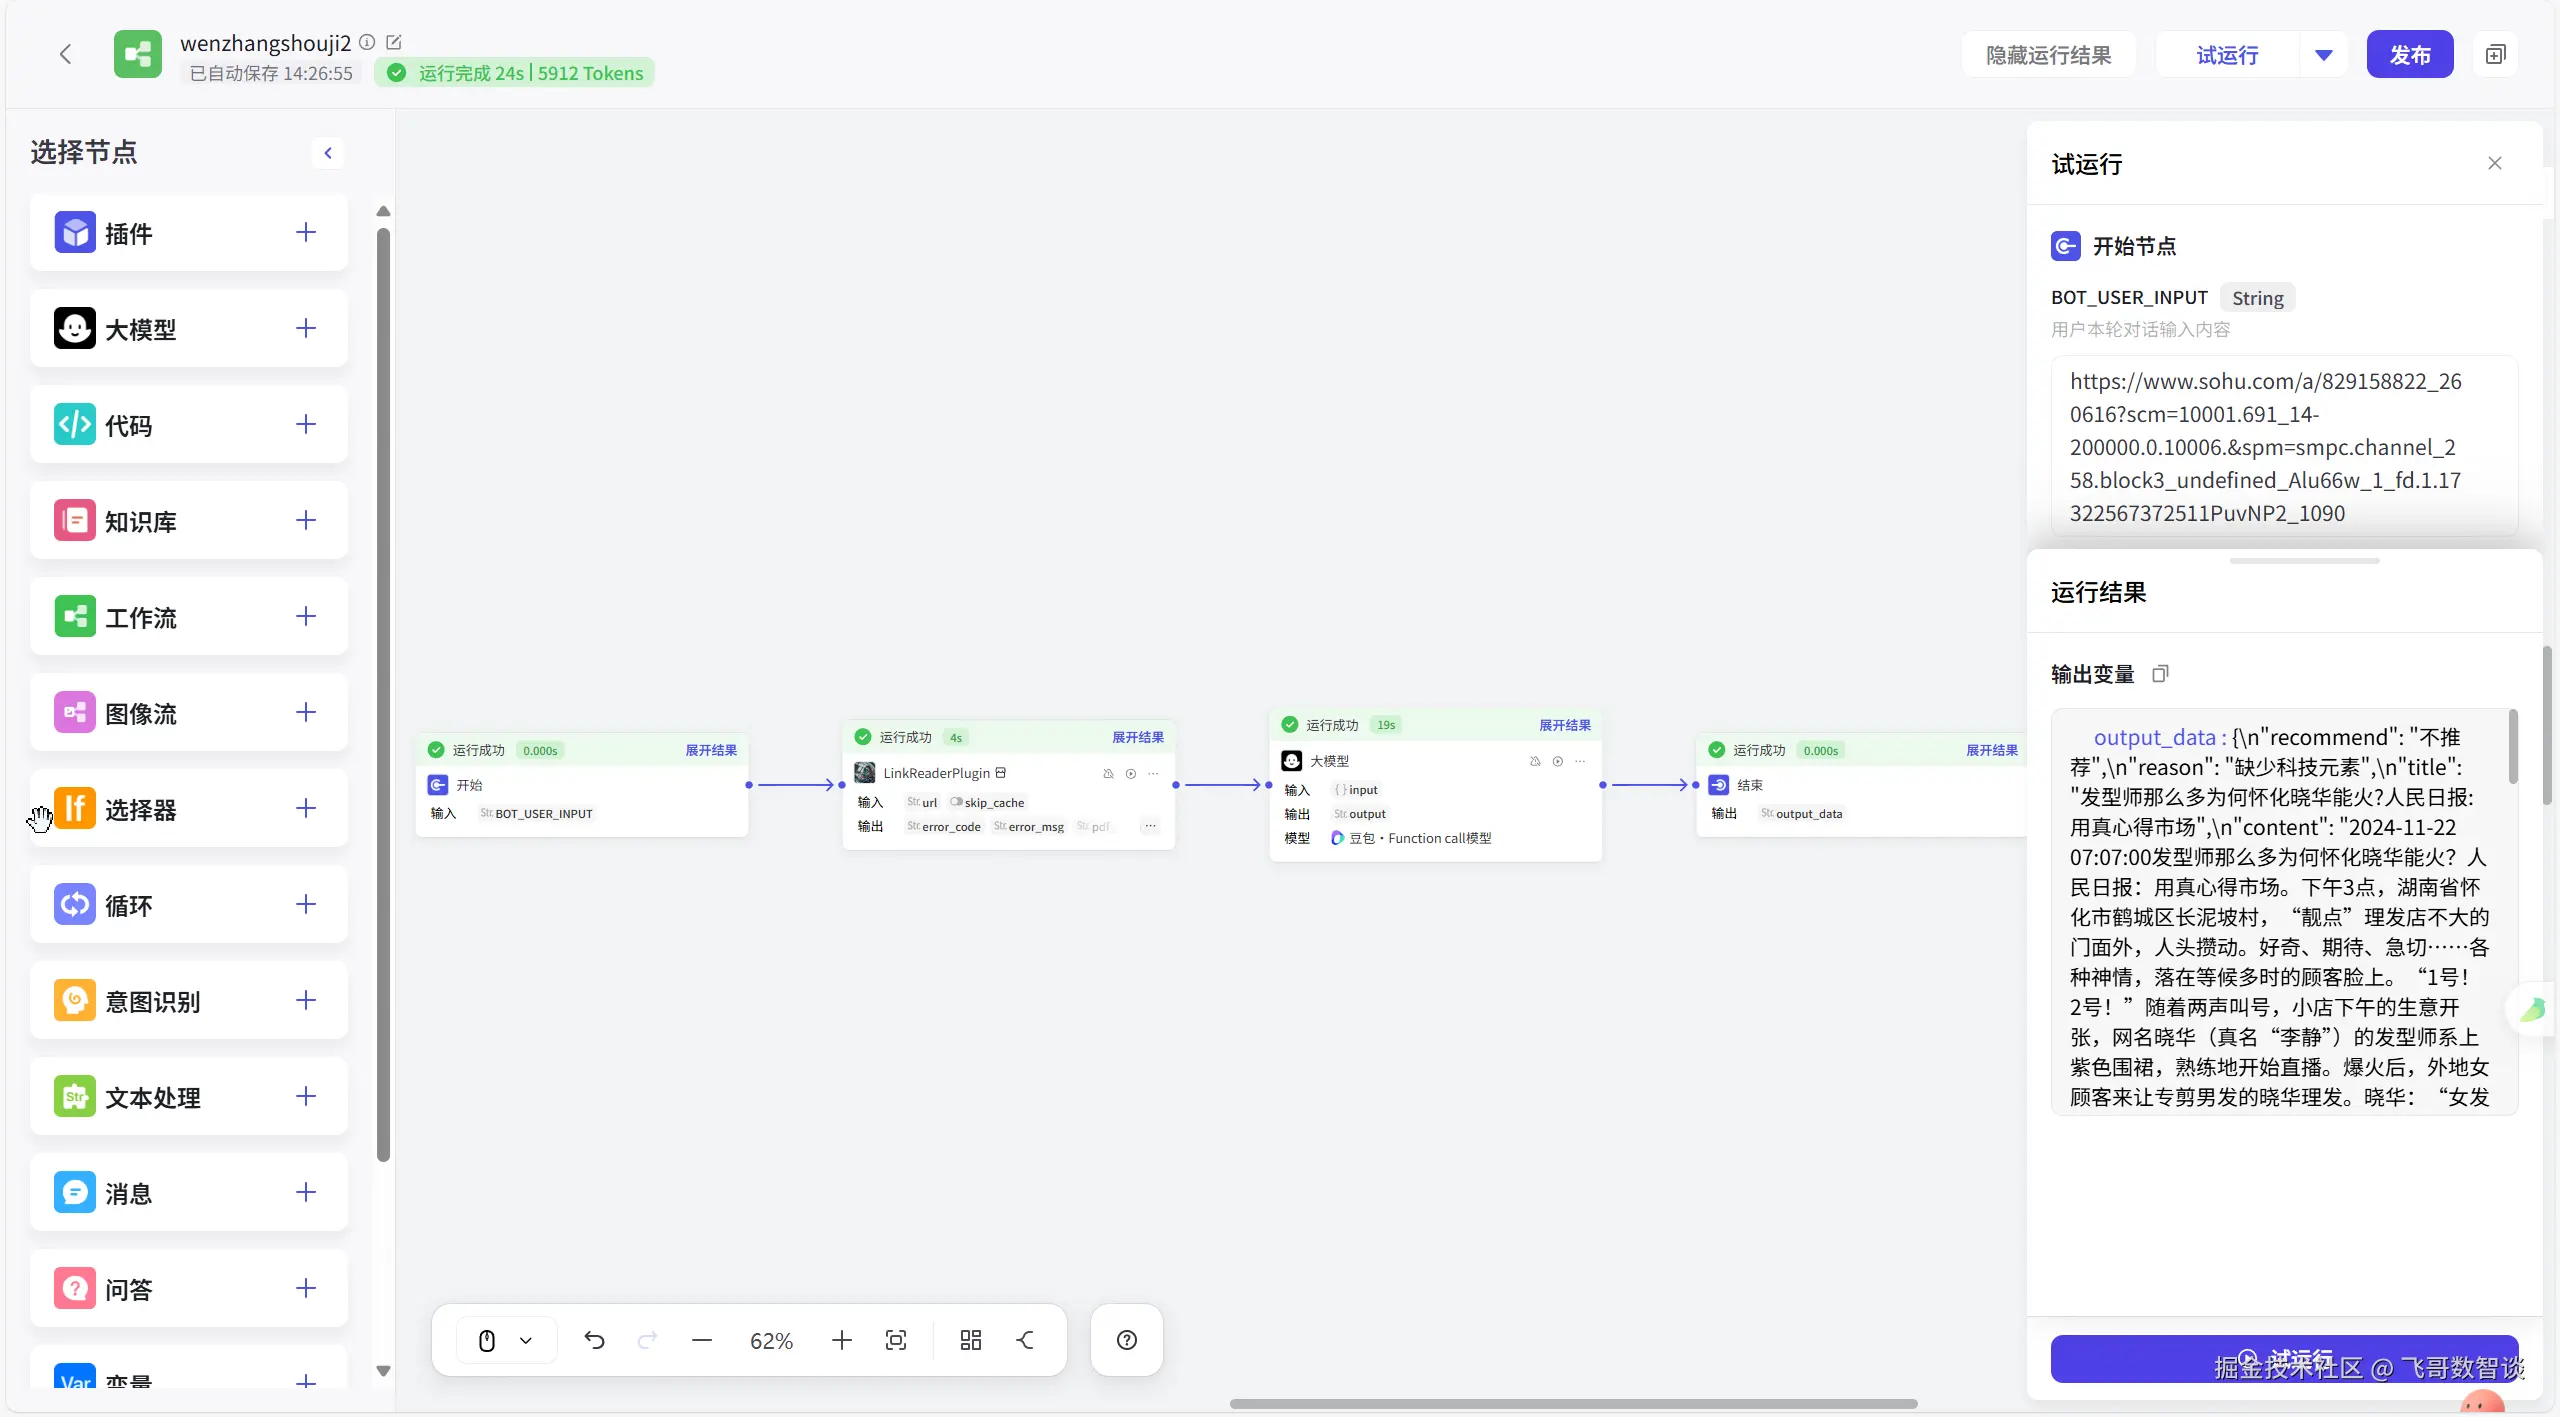
Task: Expand results on LinkReaderPlugin node (展开结果)
Action: tap(1138, 737)
